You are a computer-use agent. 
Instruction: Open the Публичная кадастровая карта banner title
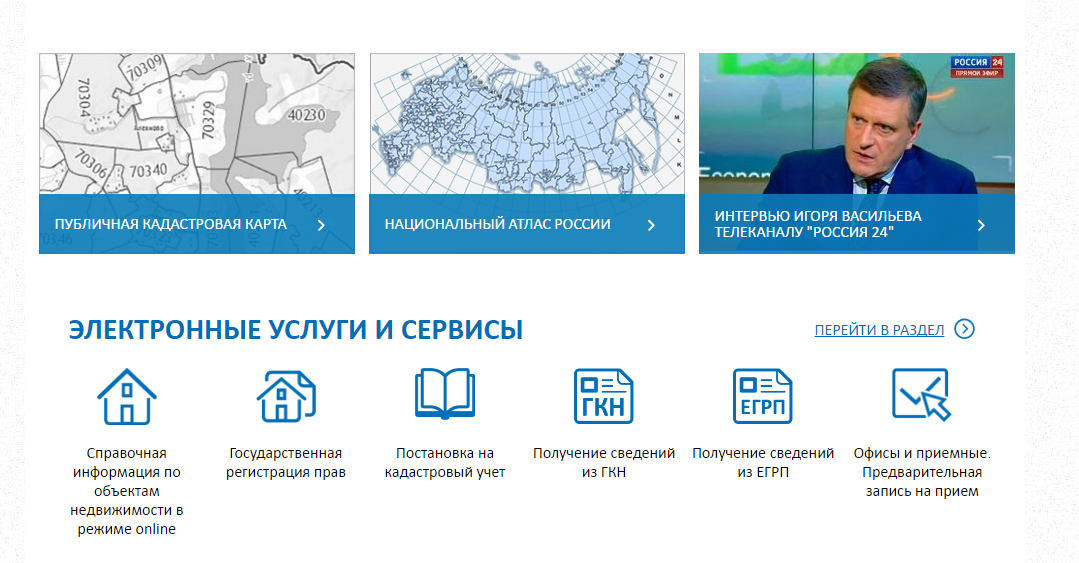pyautogui.click(x=171, y=224)
